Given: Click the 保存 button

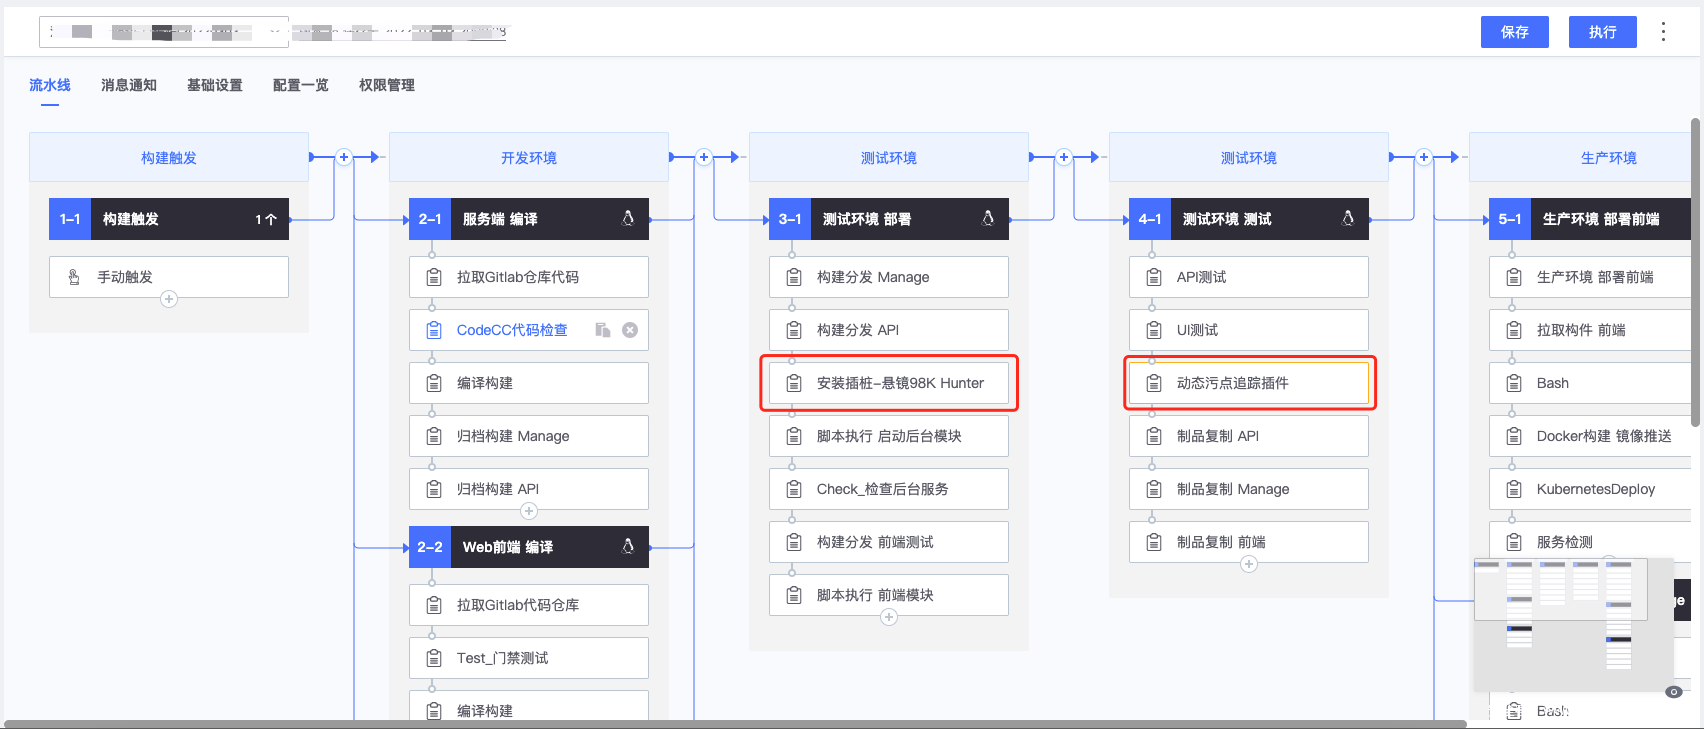Looking at the screenshot, I should (x=1514, y=32).
